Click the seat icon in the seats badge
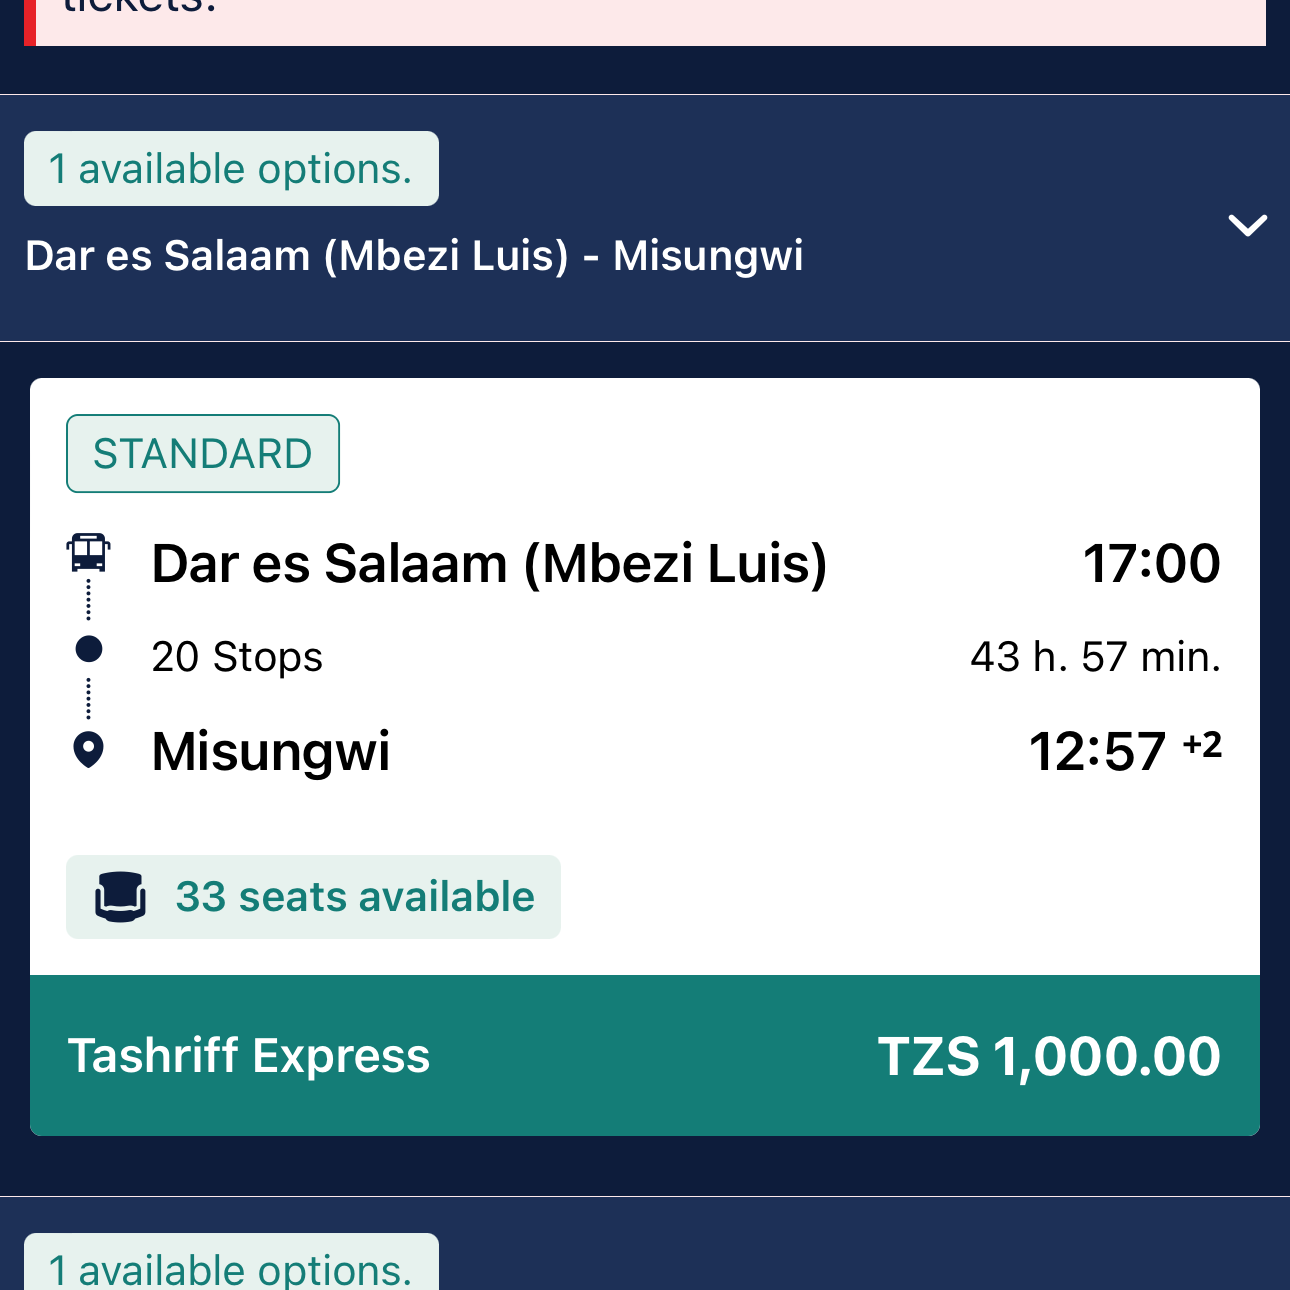The height and width of the screenshot is (1290, 1290). pyautogui.click(x=120, y=897)
